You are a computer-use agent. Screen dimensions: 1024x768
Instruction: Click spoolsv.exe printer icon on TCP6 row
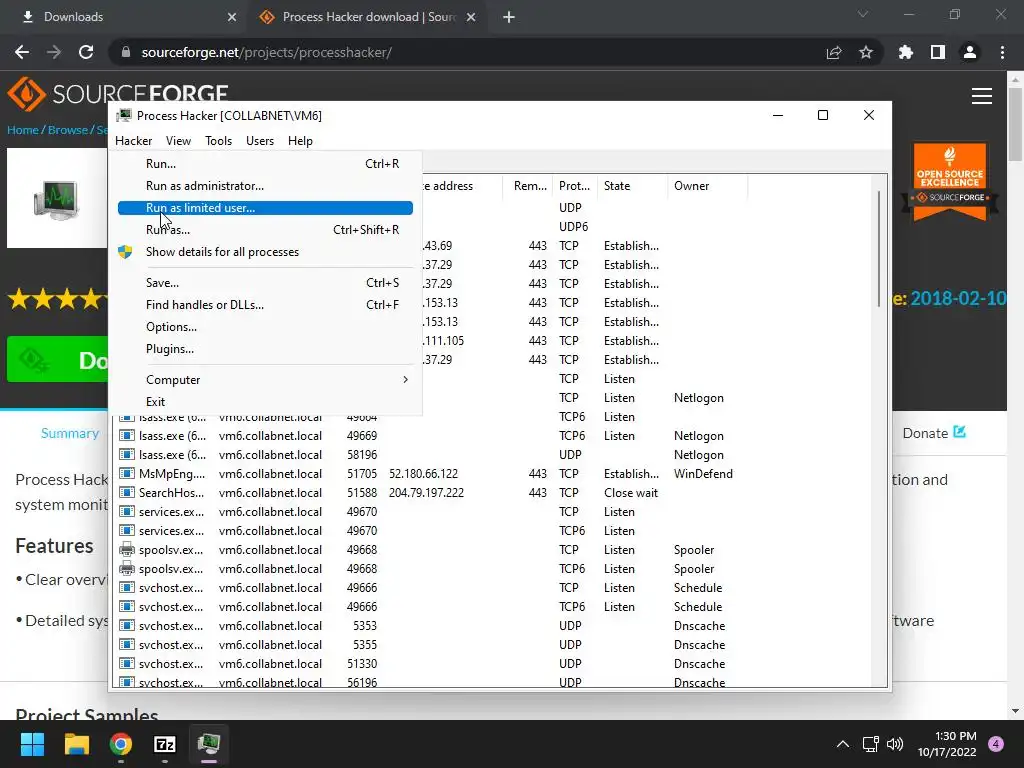(x=127, y=569)
